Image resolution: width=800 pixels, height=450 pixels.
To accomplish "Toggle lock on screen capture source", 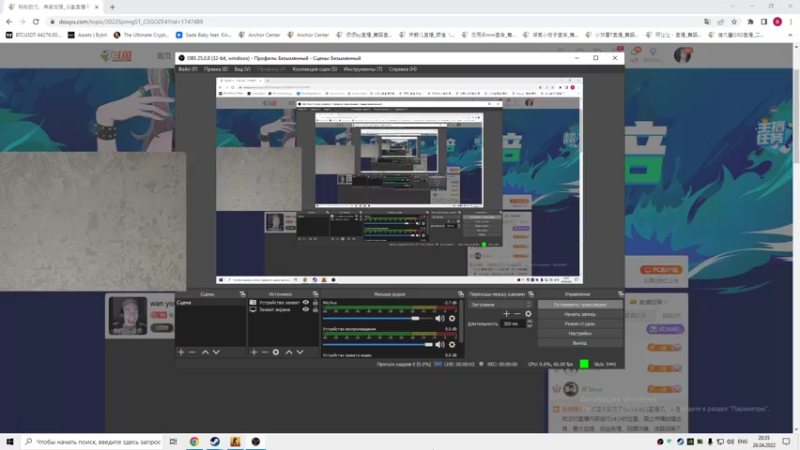I will click(315, 309).
